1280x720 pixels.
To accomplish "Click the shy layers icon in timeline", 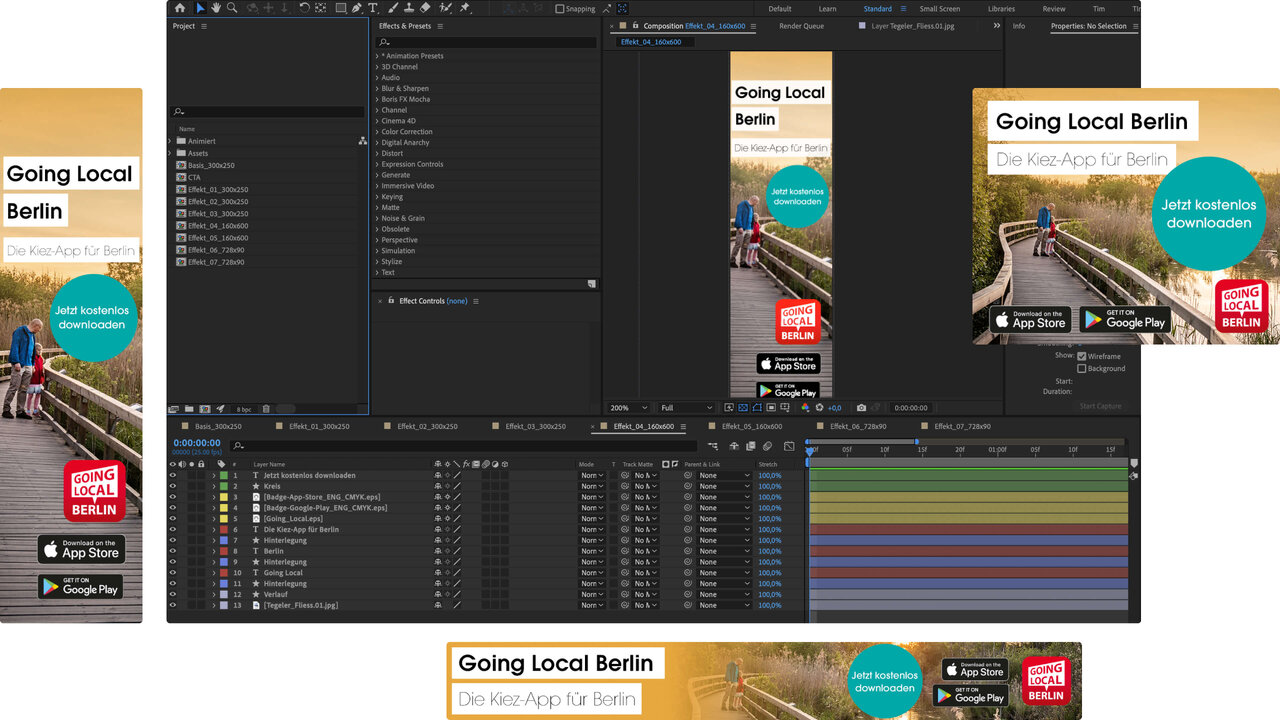I will [x=734, y=446].
